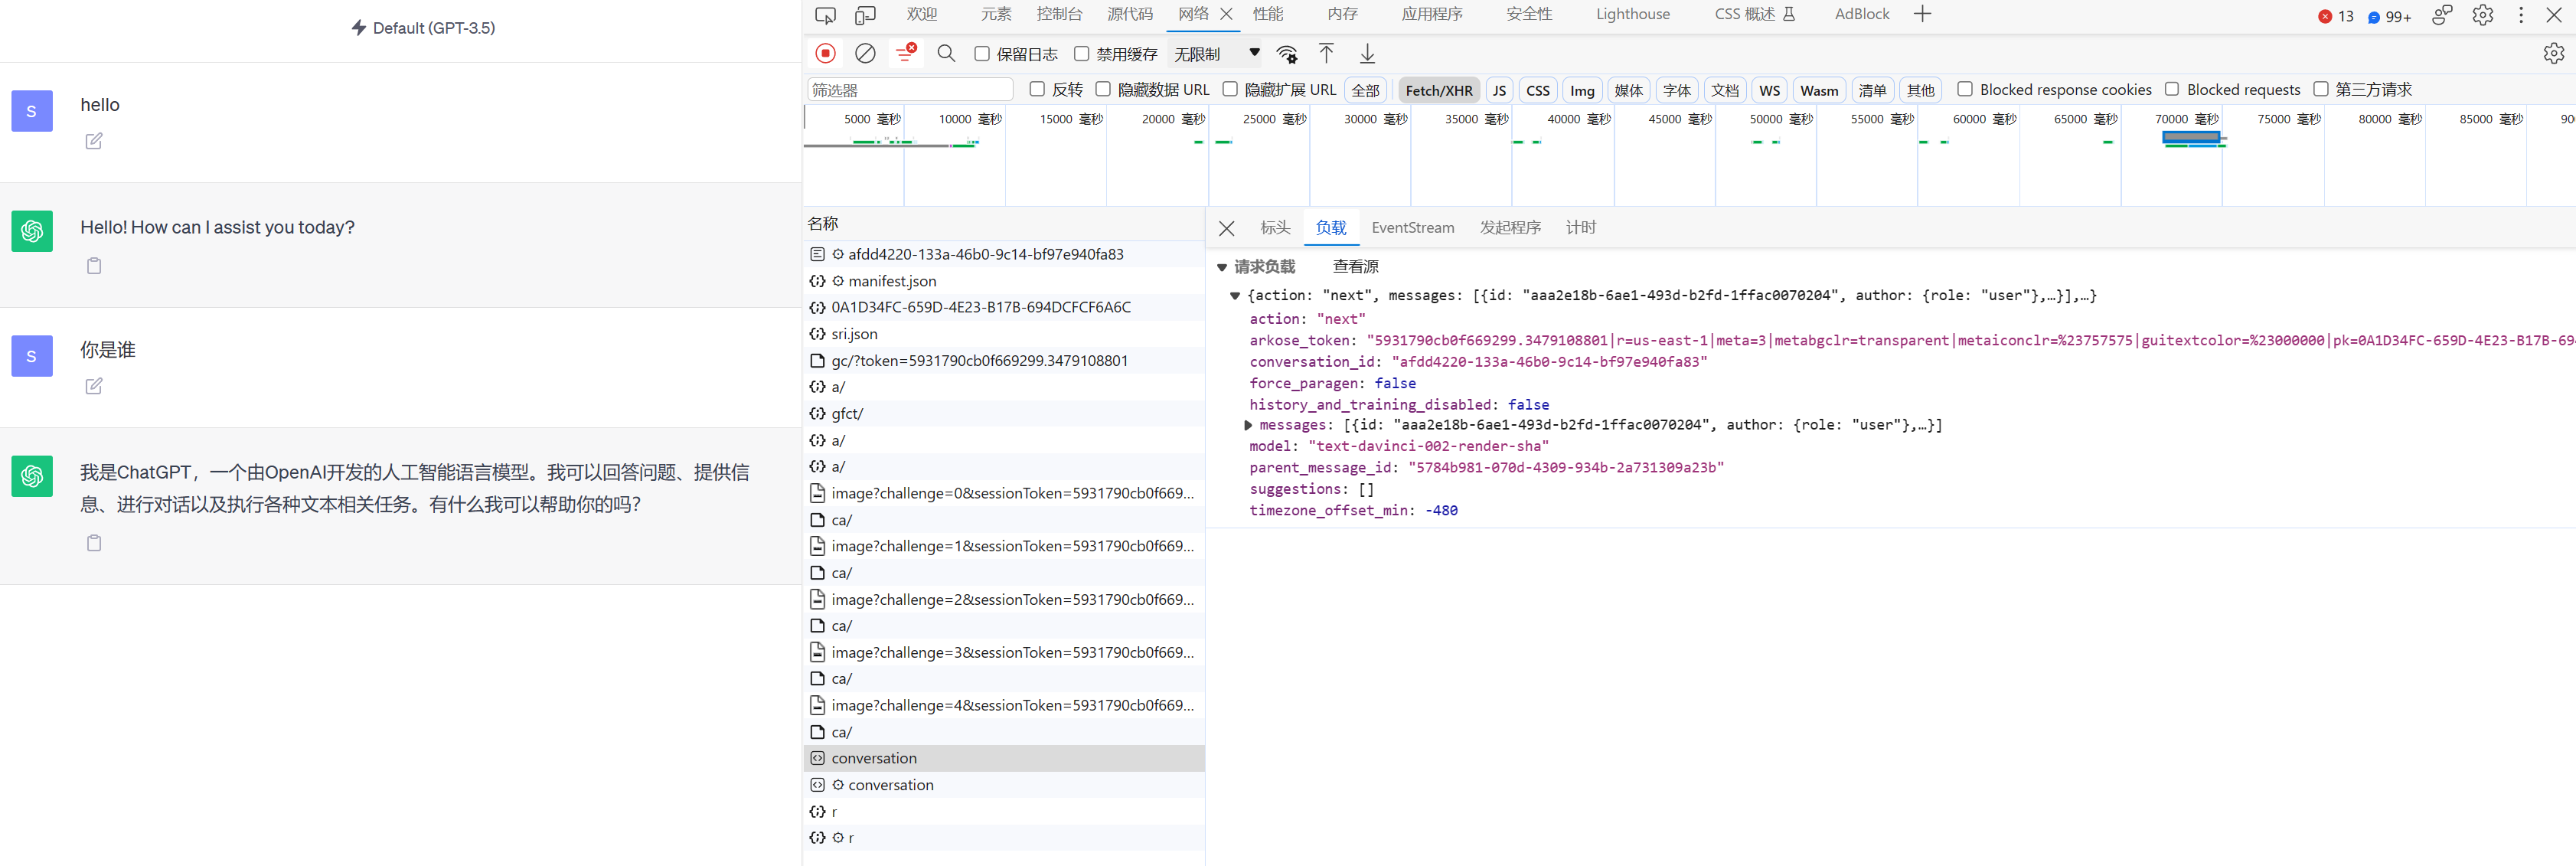
Task: Click the selected range near 70000 毫秒
Action: (x=2192, y=137)
